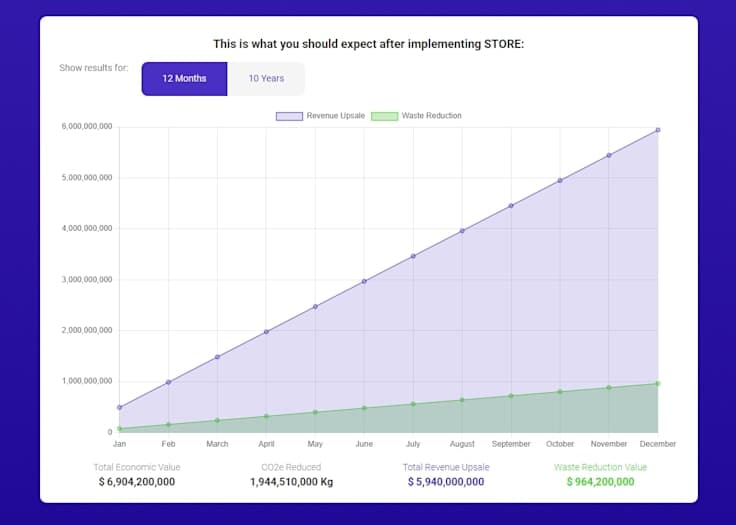736x525 pixels.
Task: Select Waste Reduction point at March
Action: coord(217,420)
